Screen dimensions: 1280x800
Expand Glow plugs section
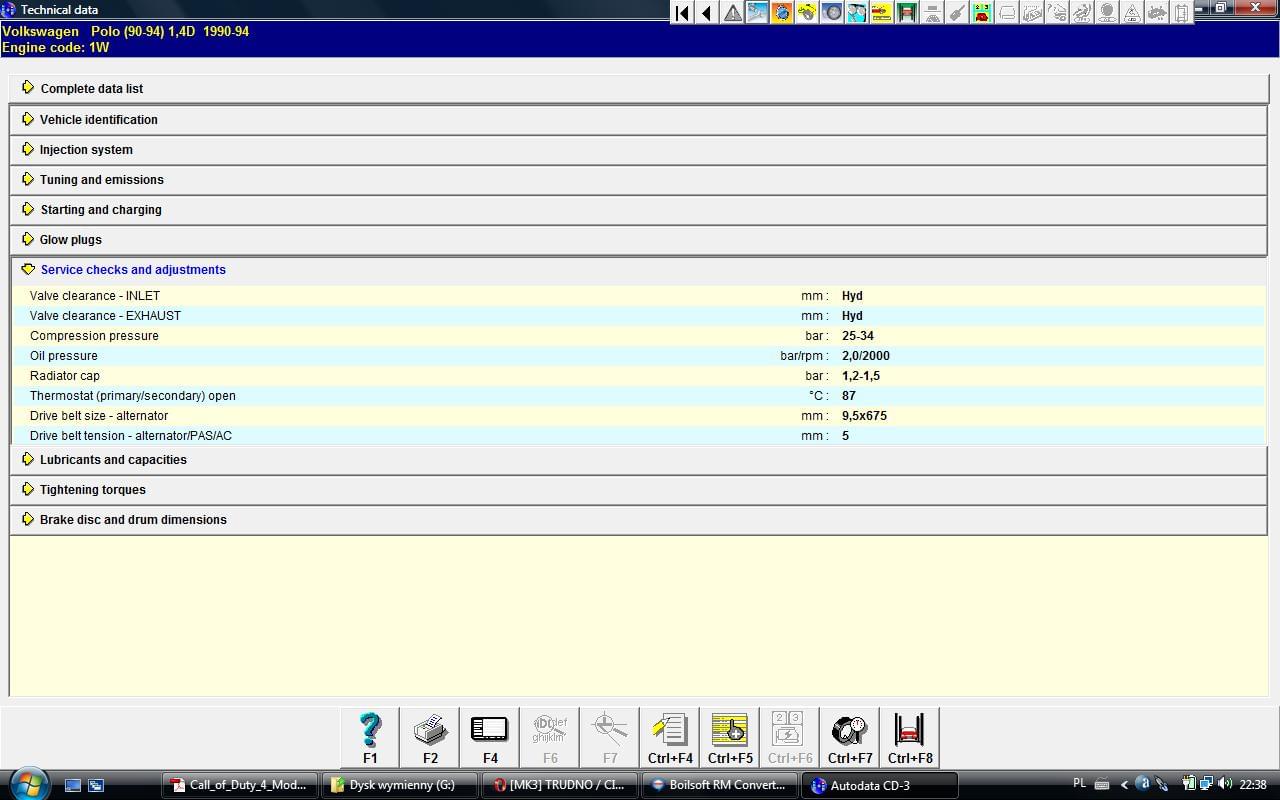click(x=638, y=239)
